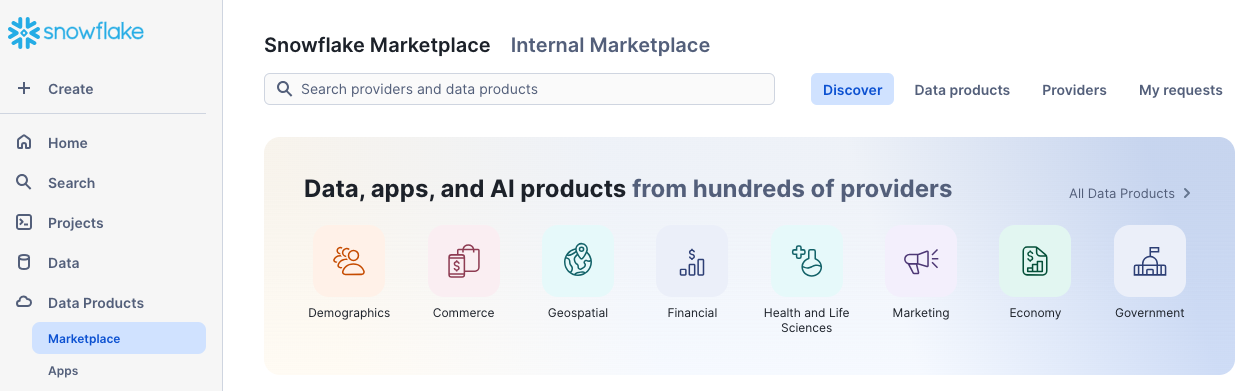Select the Geospatial globe icon
This screenshot has width=1250, height=391.
(x=578, y=261)
